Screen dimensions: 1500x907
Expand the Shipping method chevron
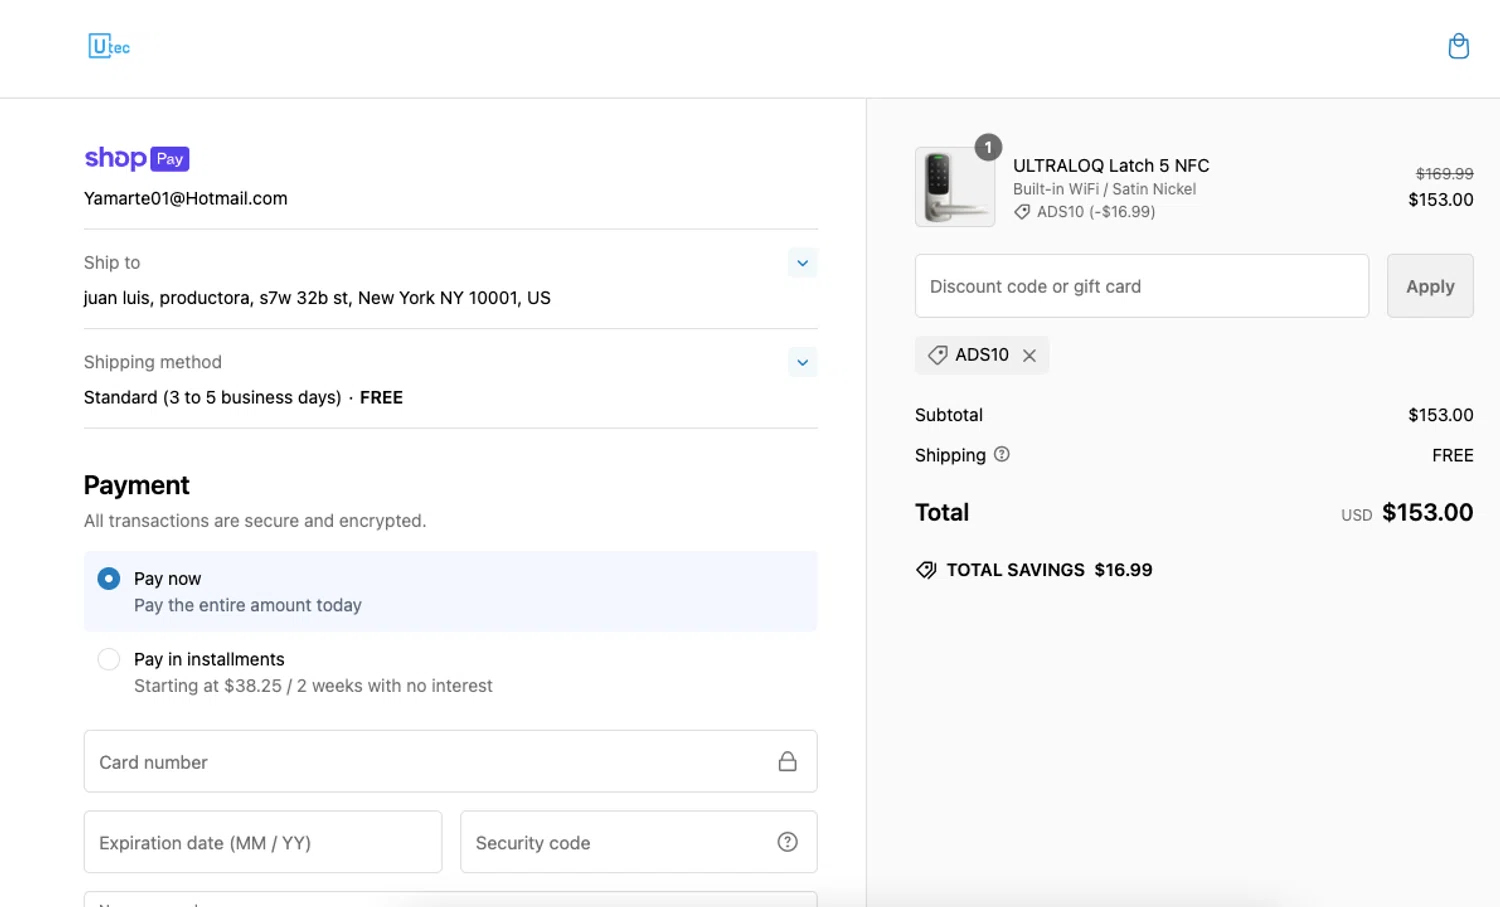(x=802, y=362)
